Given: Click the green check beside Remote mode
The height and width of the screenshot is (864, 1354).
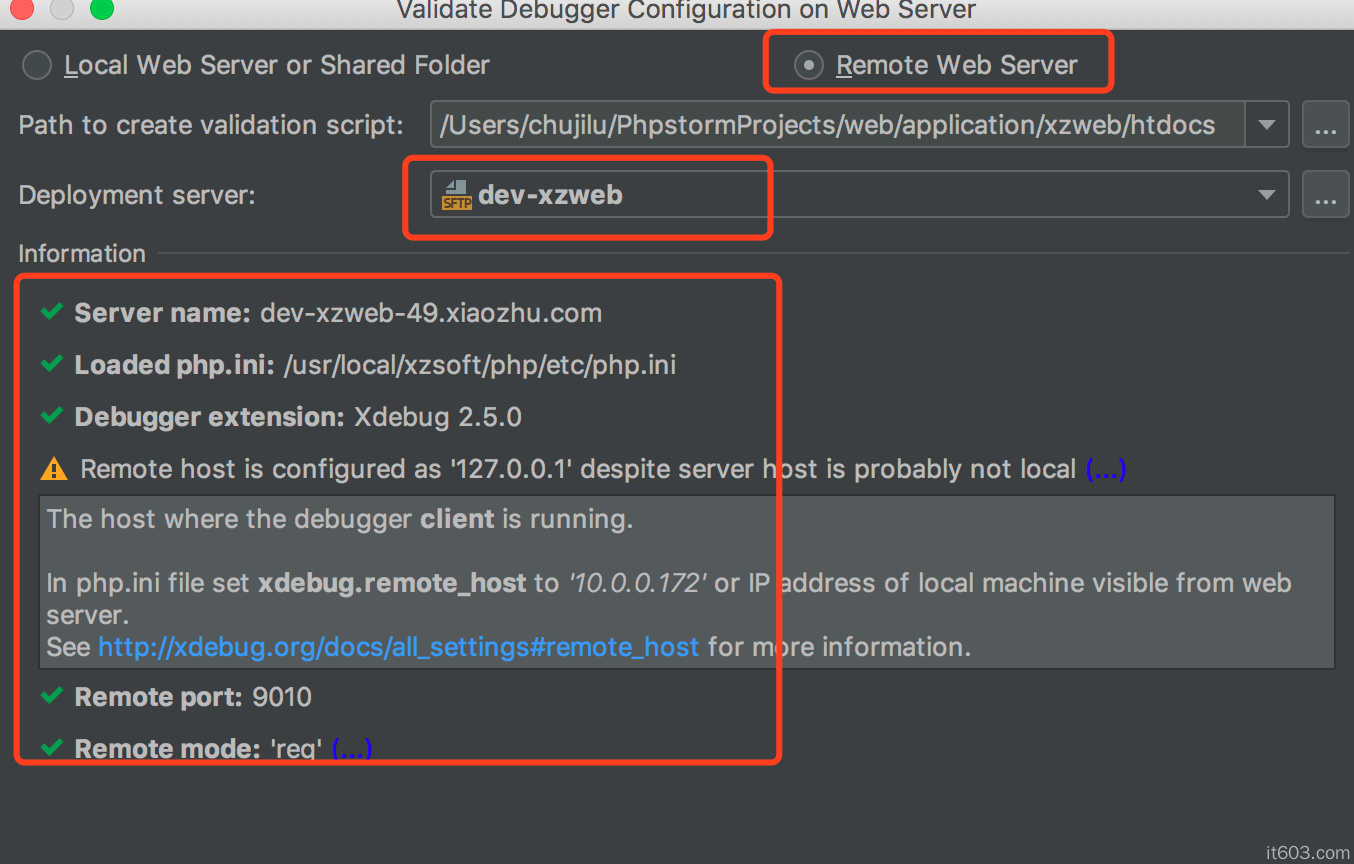Looking at the screenshot, I should (x=52, y=747).
